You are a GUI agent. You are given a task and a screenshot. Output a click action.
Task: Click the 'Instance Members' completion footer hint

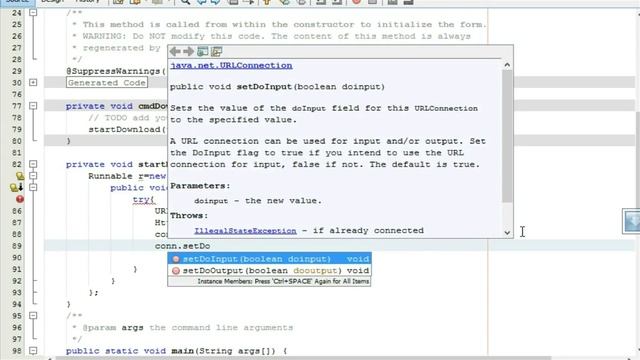pos(269,281)
